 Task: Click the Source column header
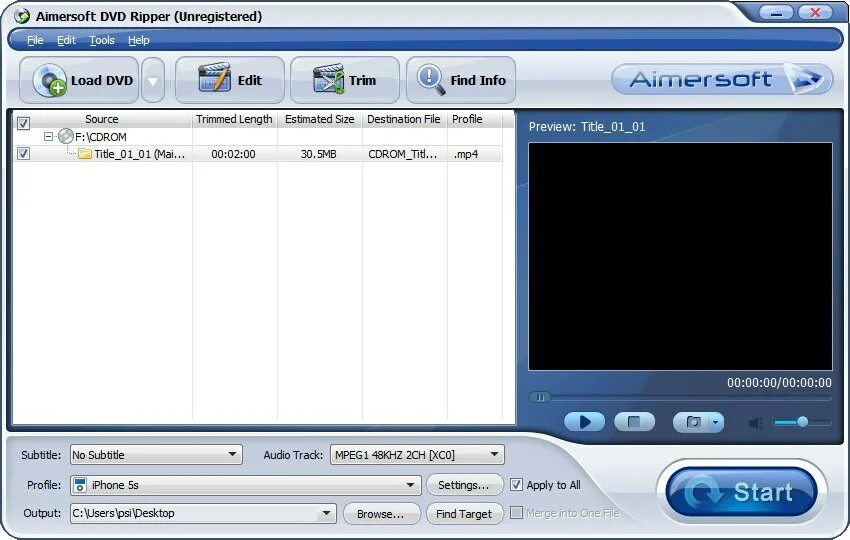pos(102,119)
